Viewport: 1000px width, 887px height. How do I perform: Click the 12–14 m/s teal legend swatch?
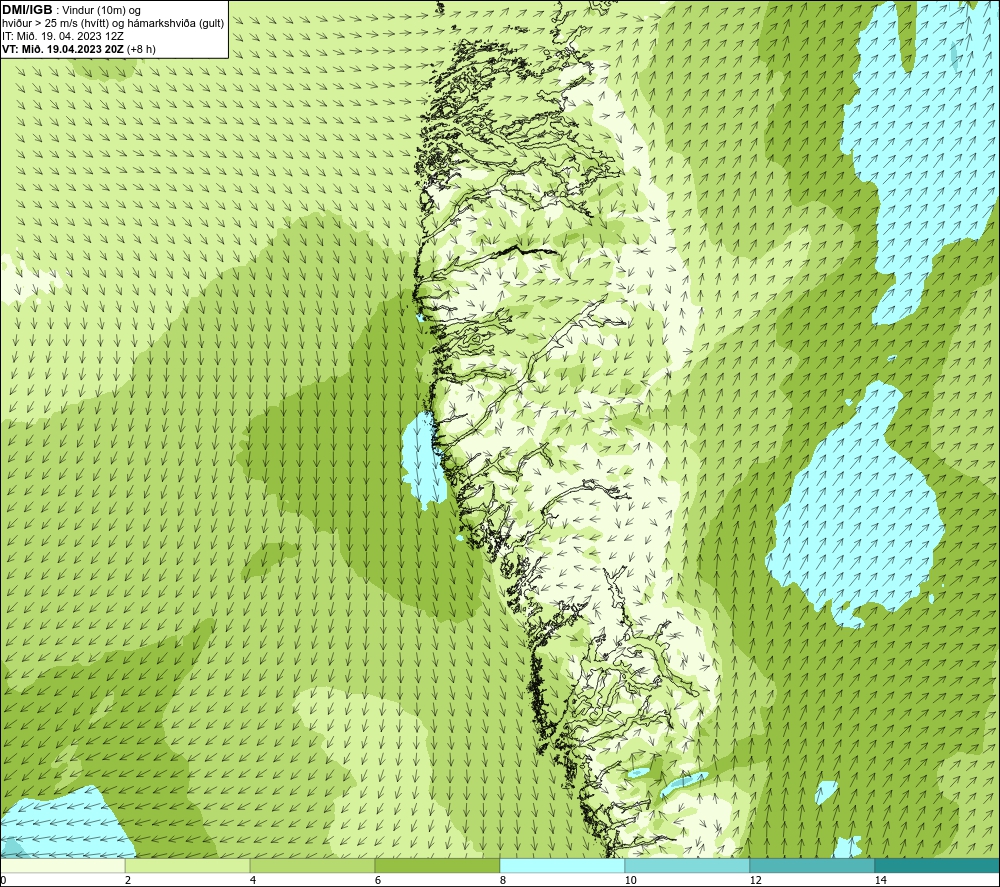[812, 866]
